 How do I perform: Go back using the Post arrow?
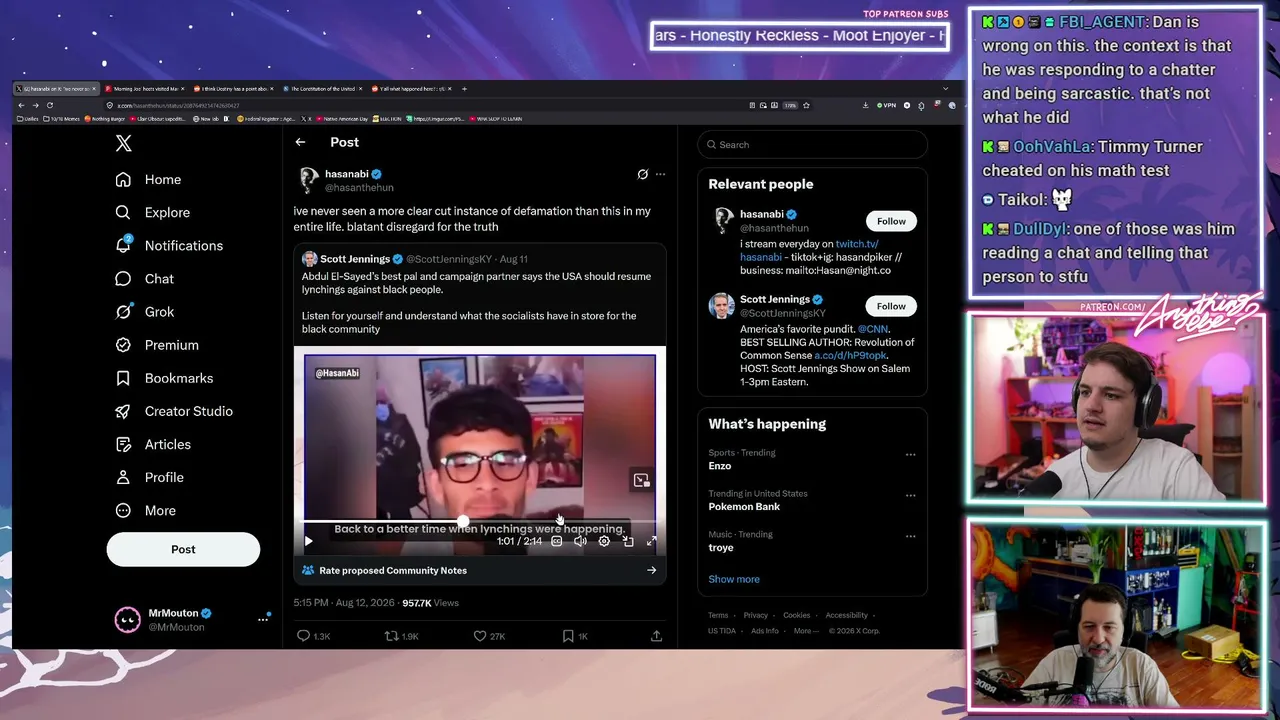pos(300,142)
